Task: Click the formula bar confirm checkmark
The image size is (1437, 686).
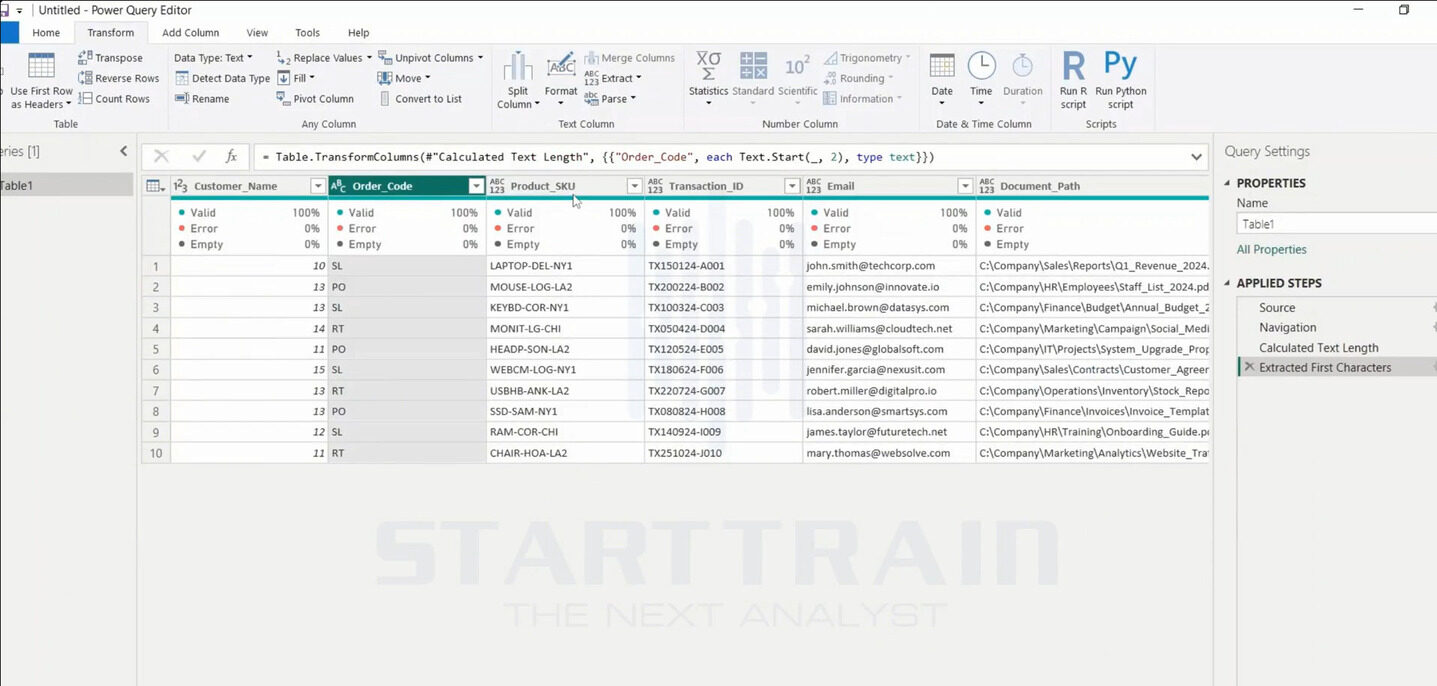Action: coord(198,156)
